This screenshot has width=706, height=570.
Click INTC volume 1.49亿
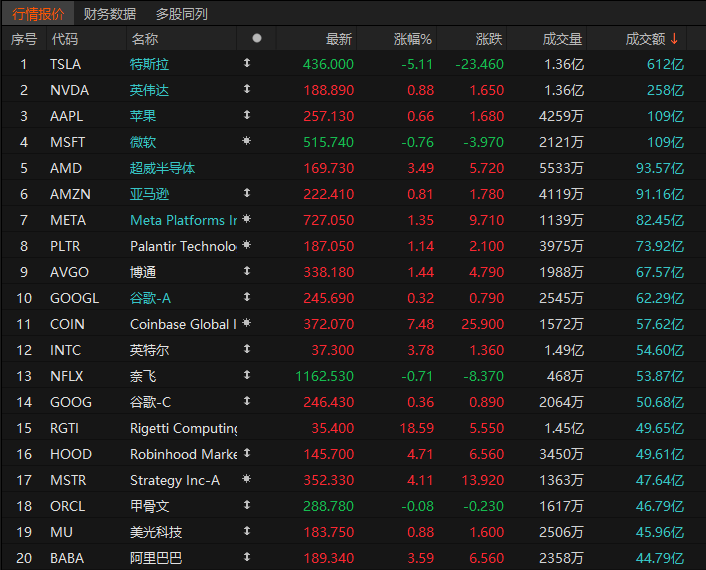click(564, 350)
